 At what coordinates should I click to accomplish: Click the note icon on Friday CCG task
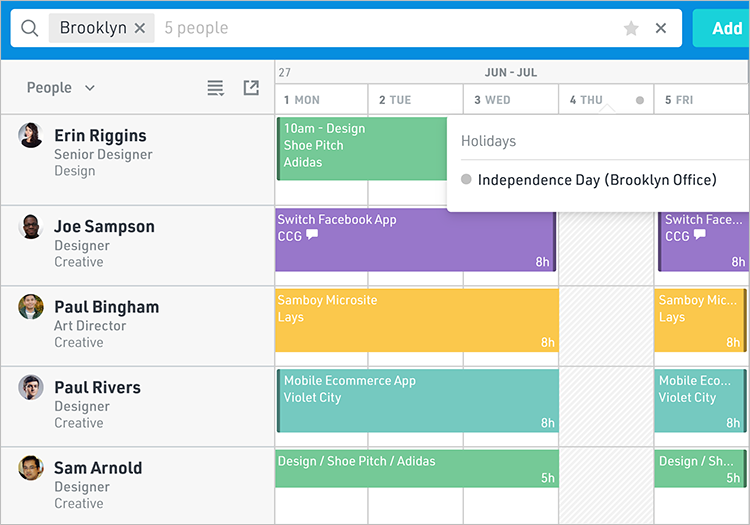click(699, 235)
